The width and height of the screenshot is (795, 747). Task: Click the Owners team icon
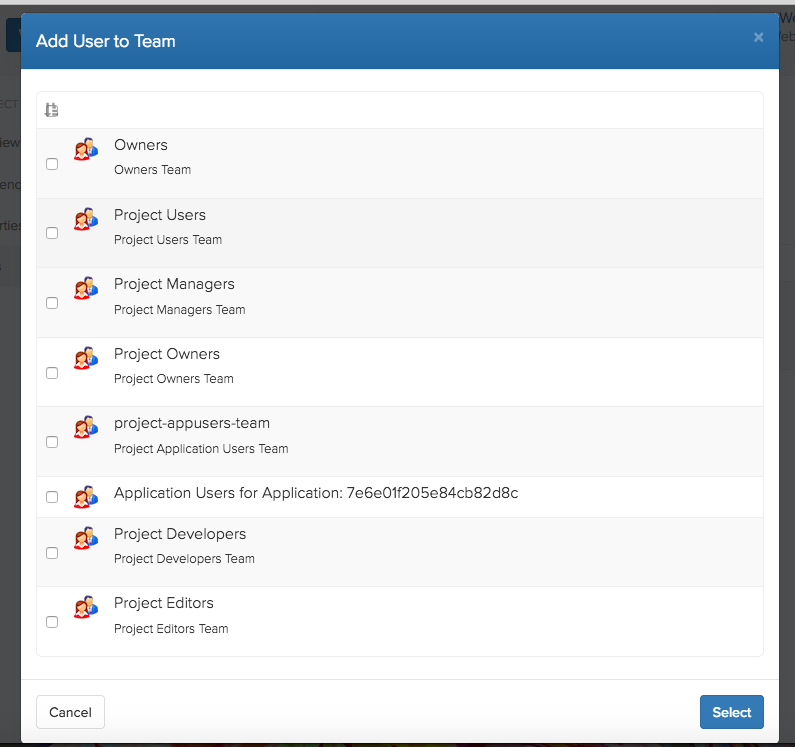[x=85, y=150]
